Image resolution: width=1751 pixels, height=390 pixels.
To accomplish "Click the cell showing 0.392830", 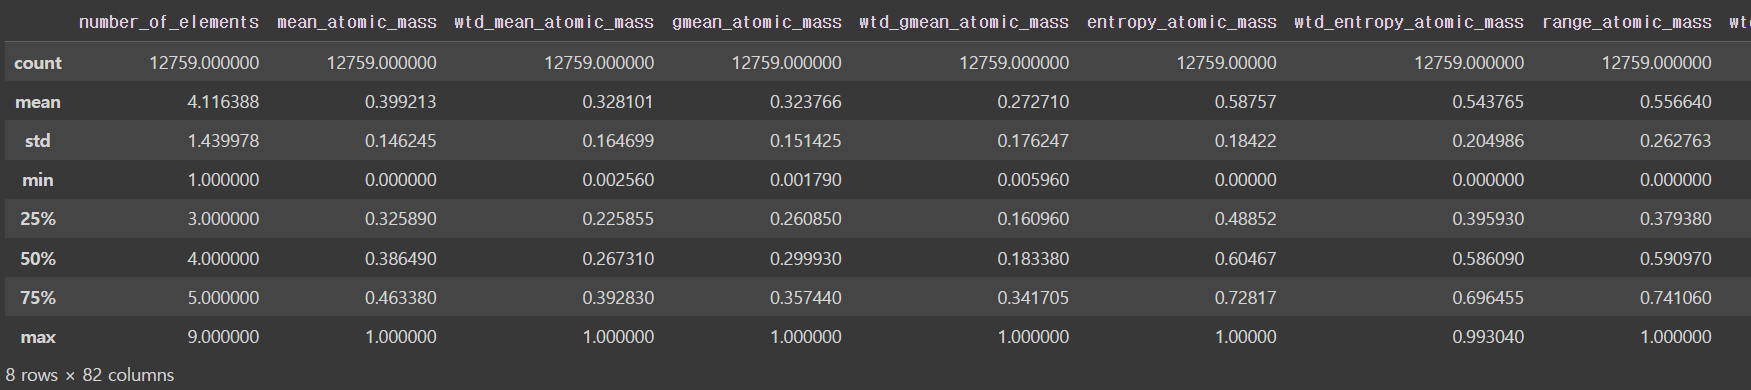I will [x=618, y=298].
